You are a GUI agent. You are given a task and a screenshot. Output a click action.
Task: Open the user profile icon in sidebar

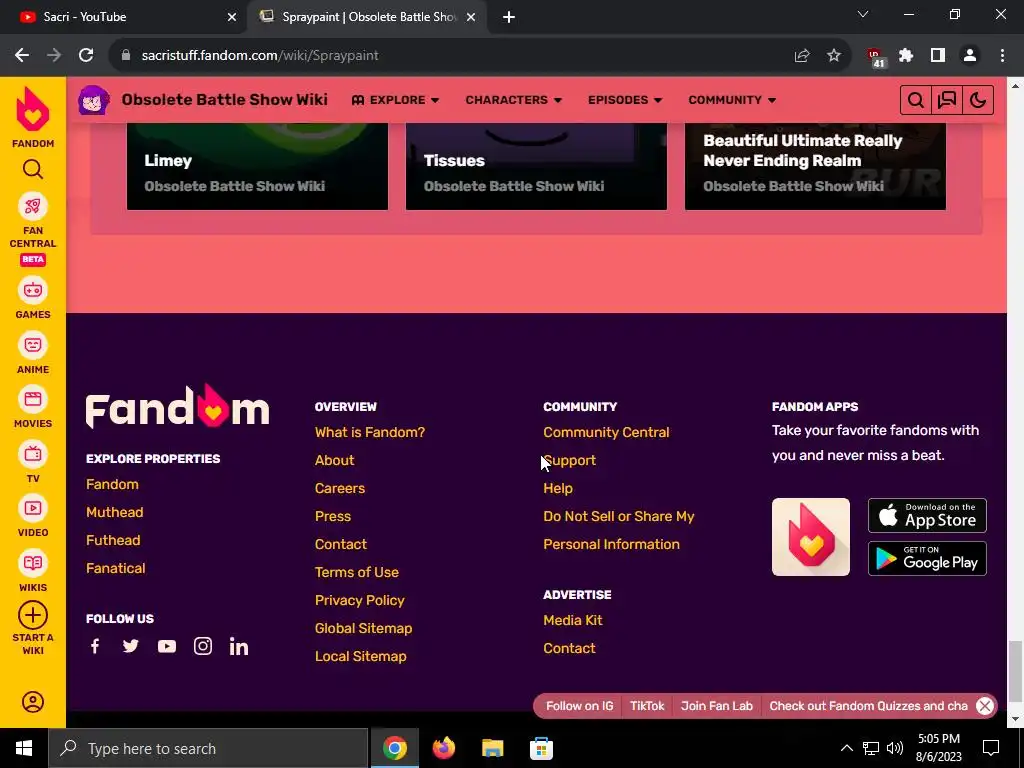pos(33,702)
